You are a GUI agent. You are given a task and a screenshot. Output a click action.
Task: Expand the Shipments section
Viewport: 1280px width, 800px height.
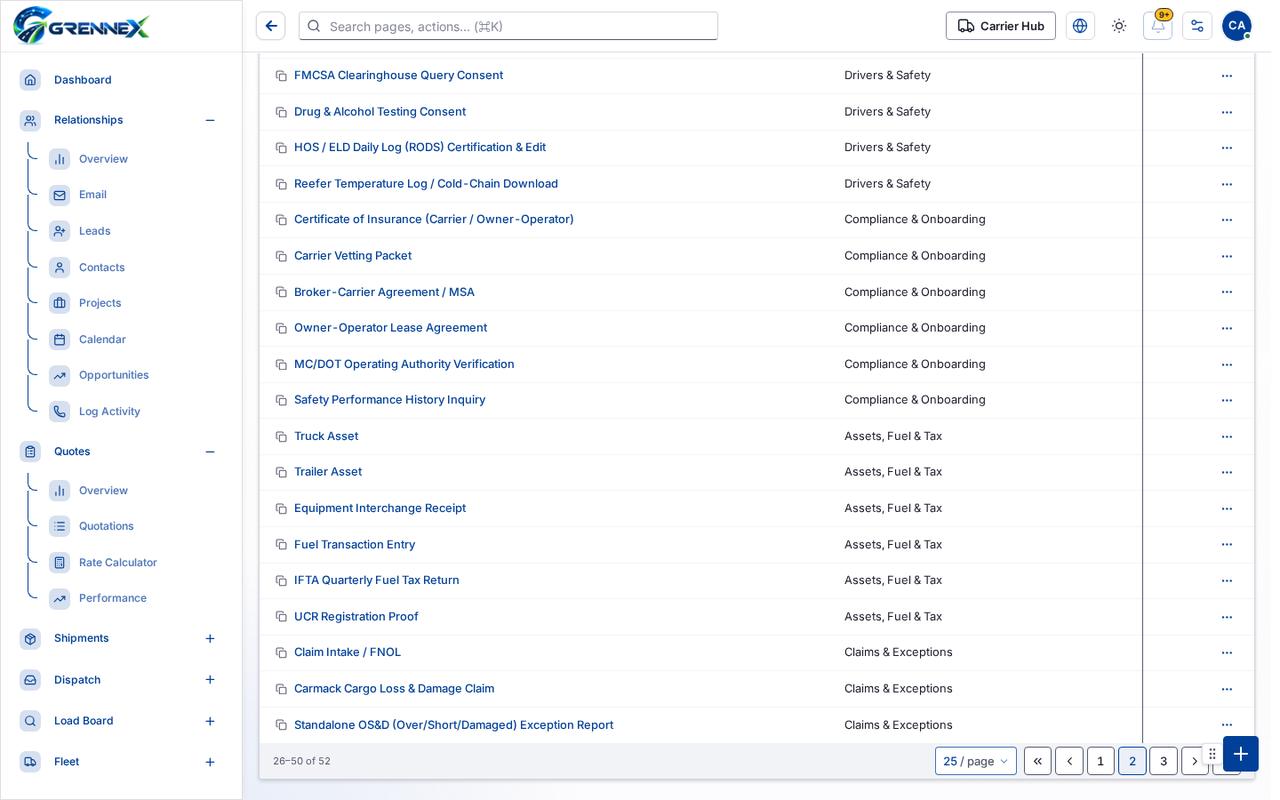tap(210, 639)
